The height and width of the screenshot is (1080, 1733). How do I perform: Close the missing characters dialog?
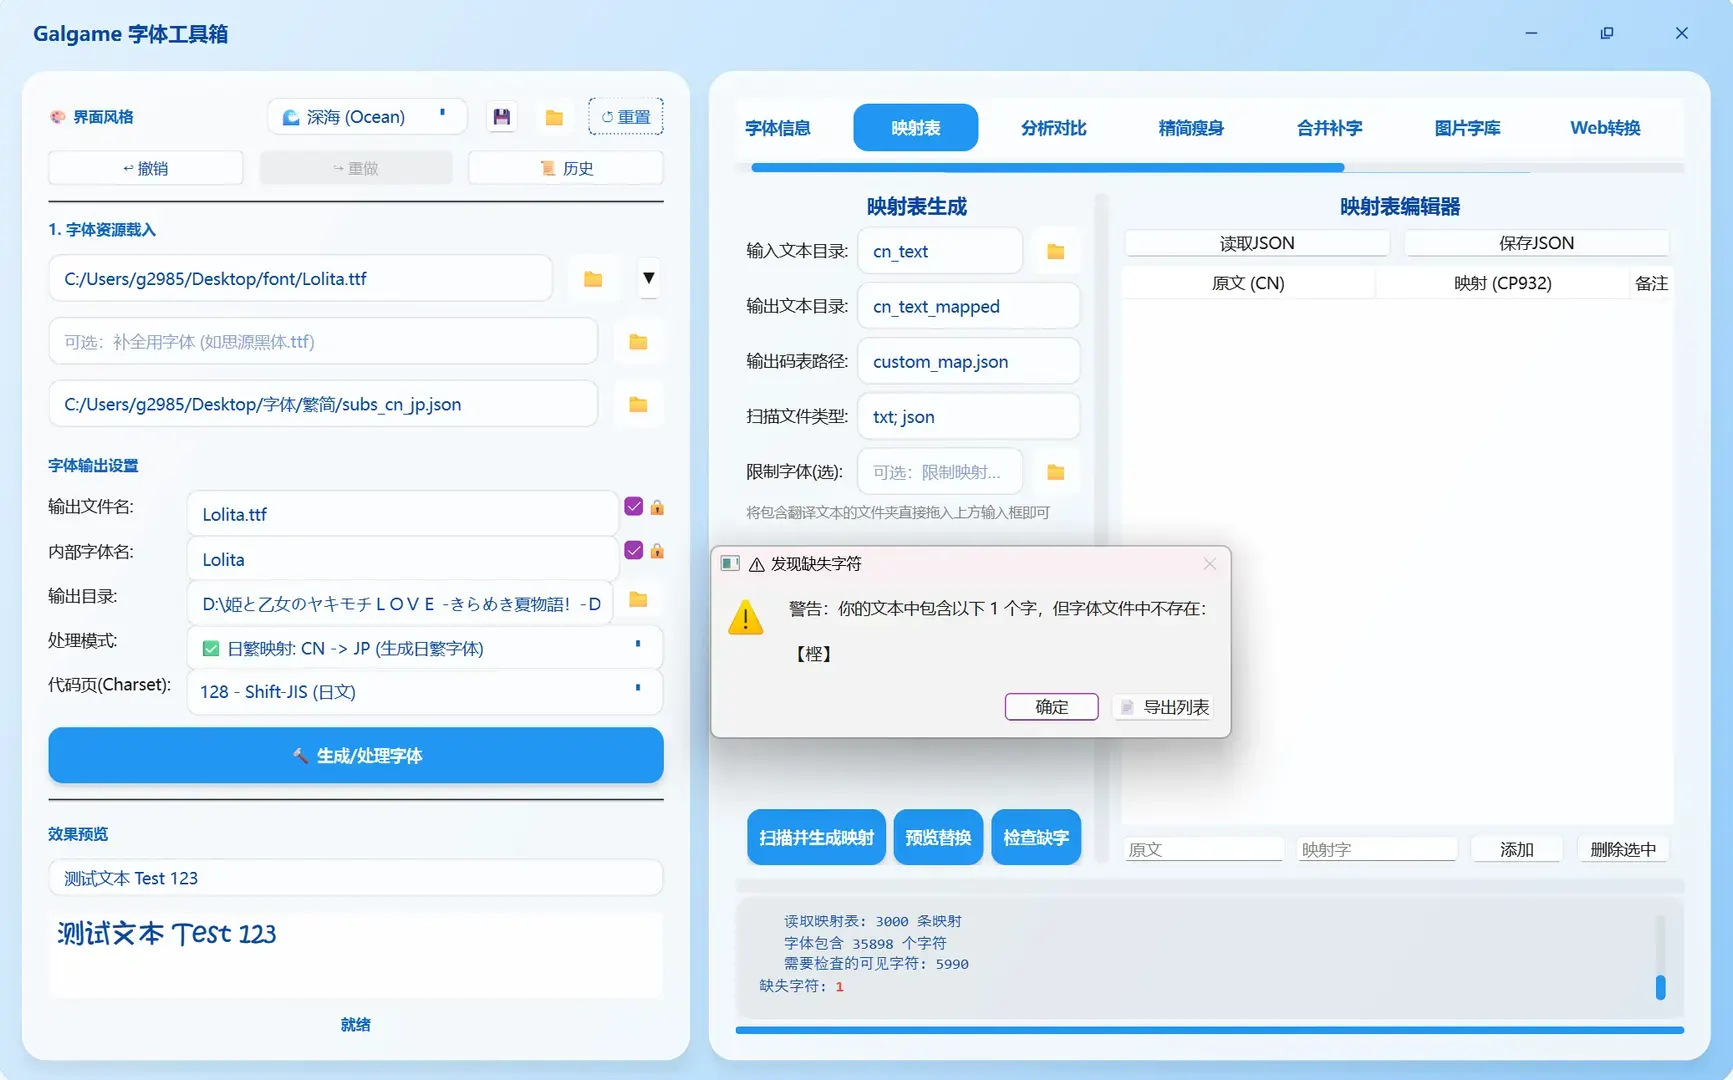pos(1210,564)
